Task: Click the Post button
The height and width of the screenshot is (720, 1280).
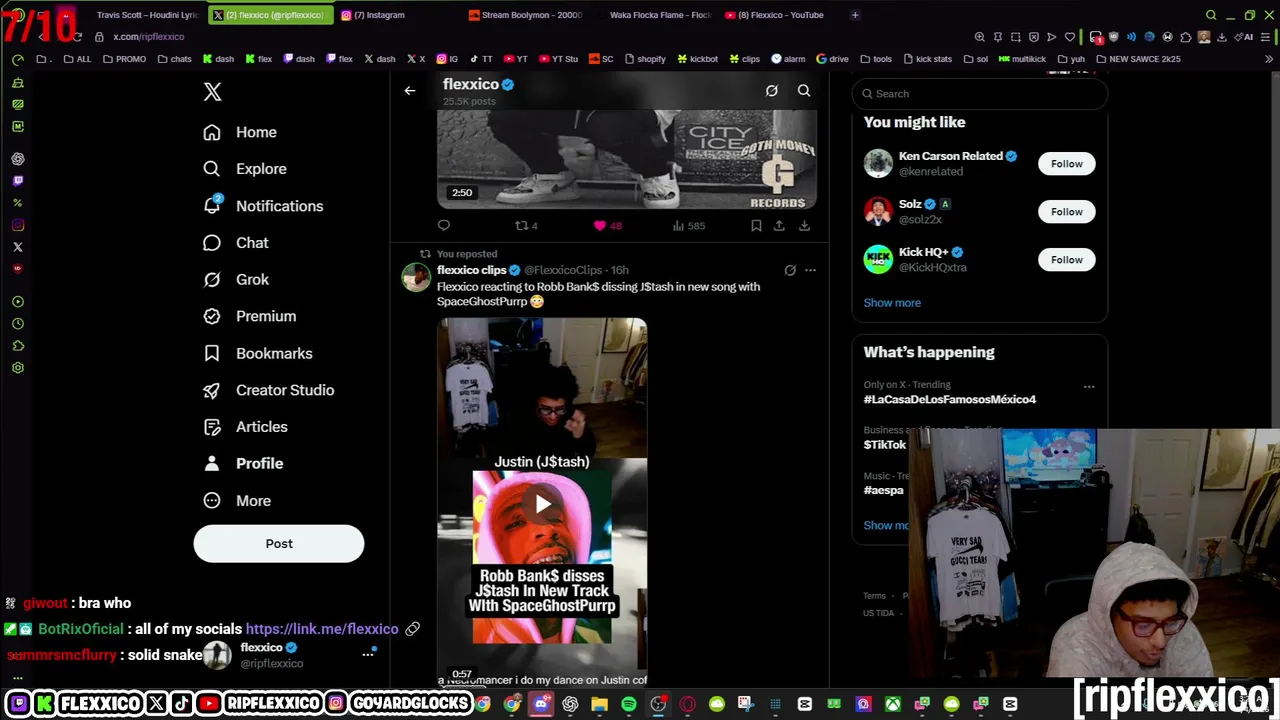Action: (279, 544)
